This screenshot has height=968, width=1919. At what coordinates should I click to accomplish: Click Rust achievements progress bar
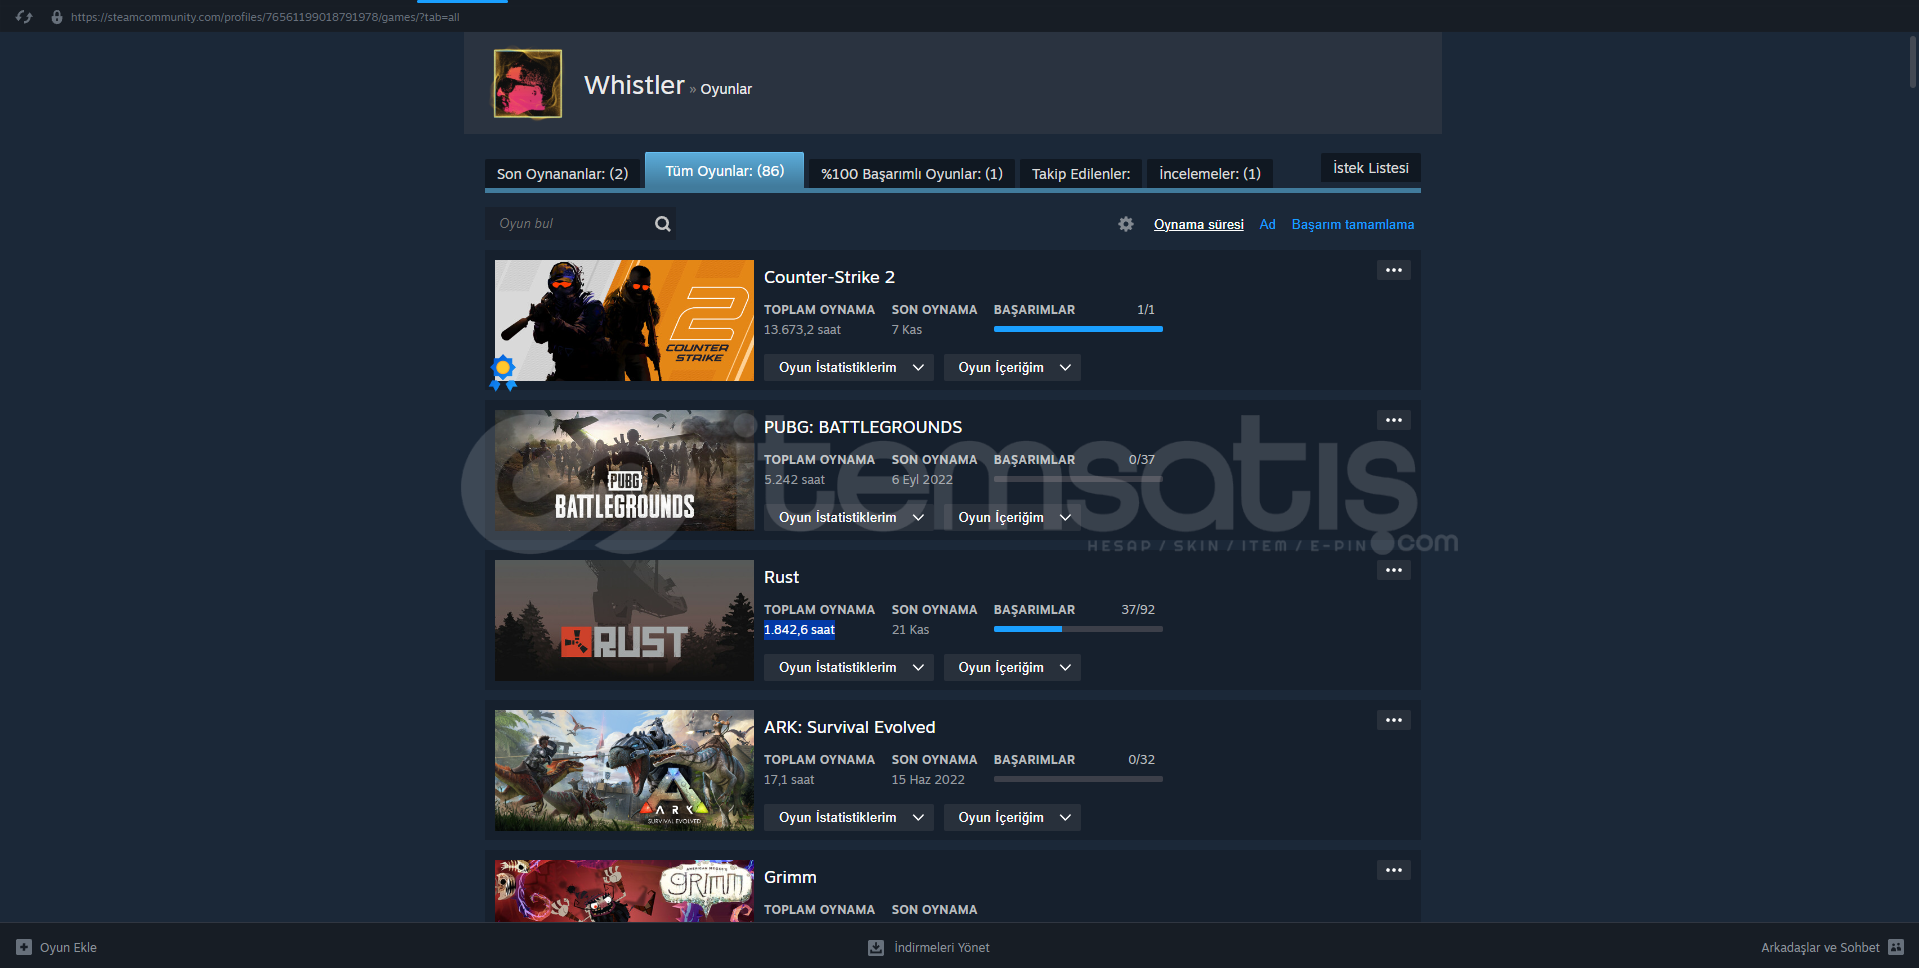[x=1078, y=629]
